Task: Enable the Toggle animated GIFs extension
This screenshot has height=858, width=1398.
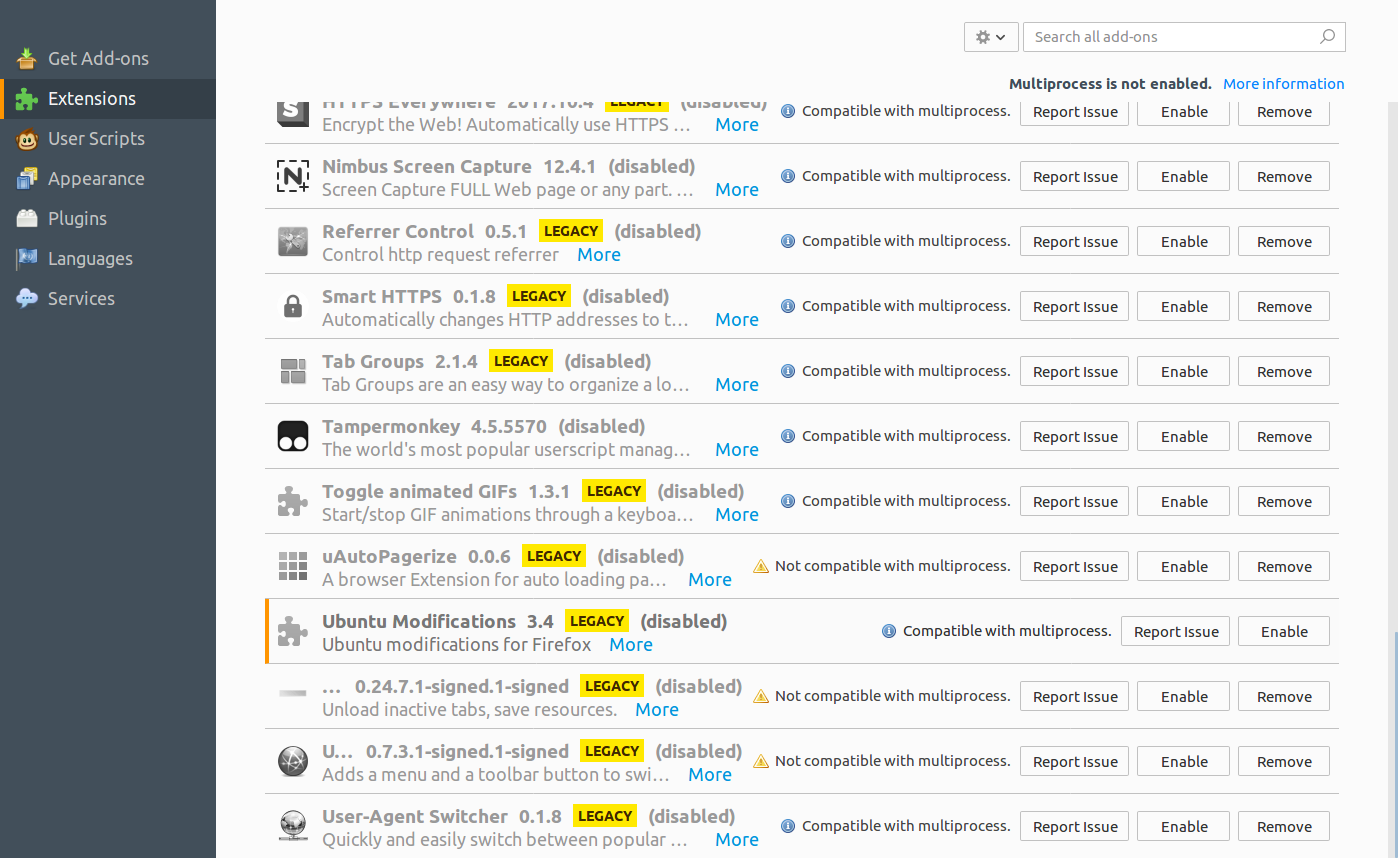Action: click(1184, 502)
